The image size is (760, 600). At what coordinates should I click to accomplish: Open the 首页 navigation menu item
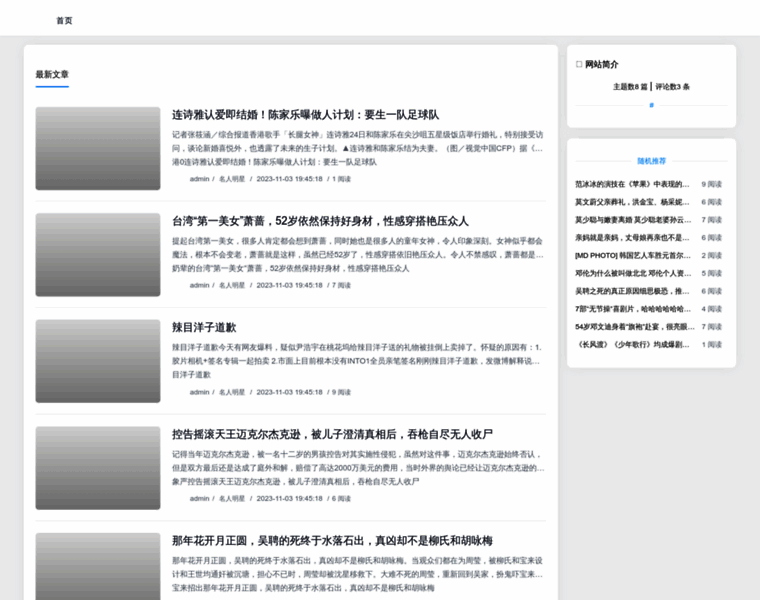click(64, 20)
